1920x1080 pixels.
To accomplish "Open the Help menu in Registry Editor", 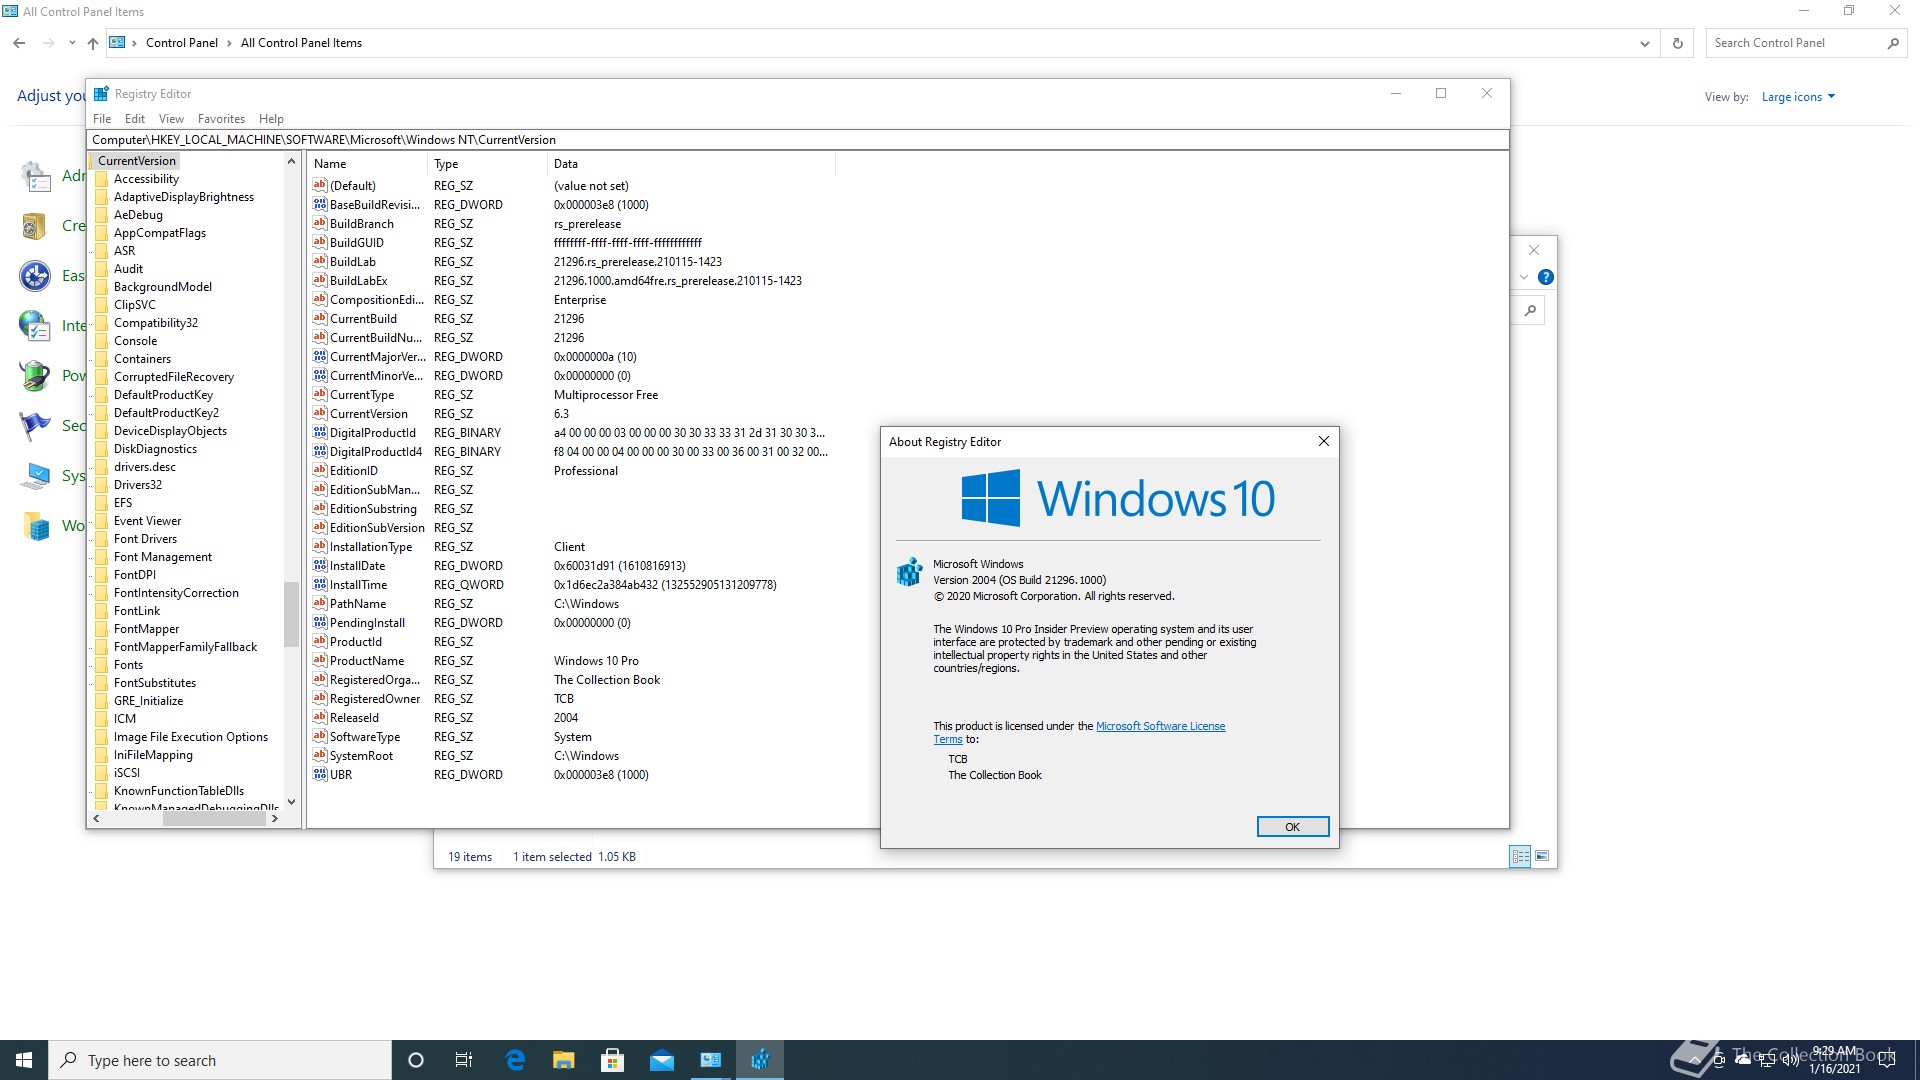I will (271, 119).
